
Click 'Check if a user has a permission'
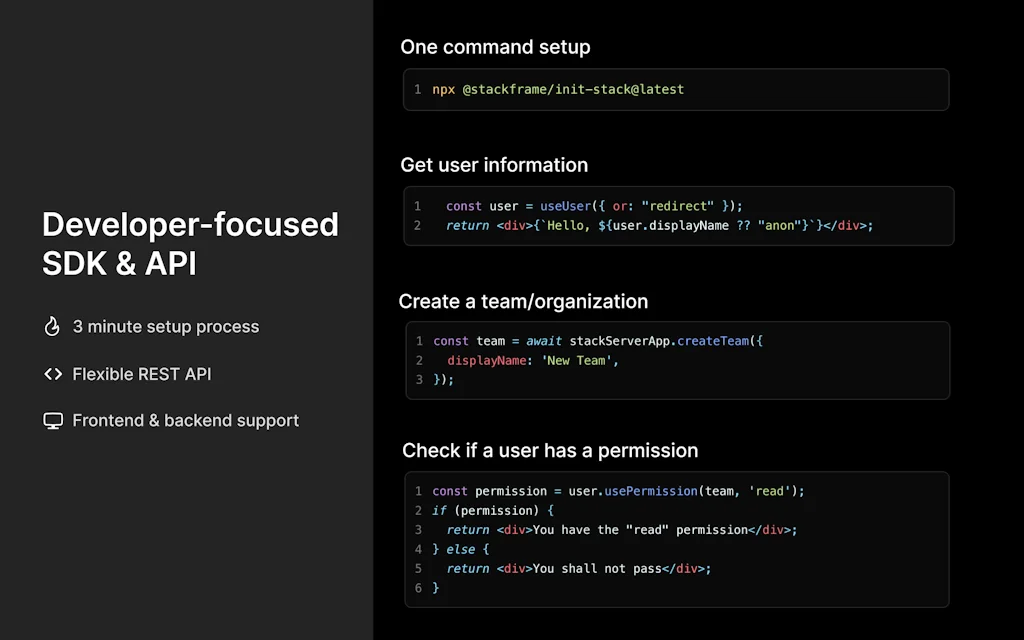pos(549,451)
